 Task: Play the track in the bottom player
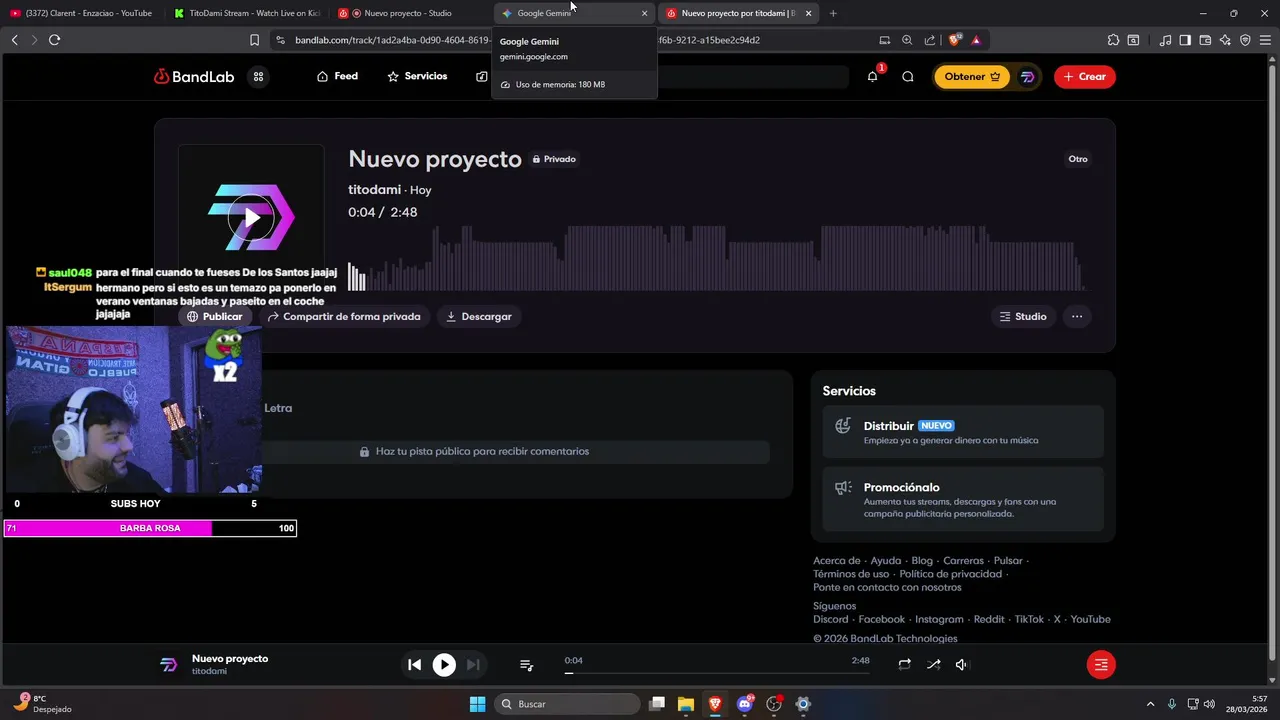tap(444, 664)
